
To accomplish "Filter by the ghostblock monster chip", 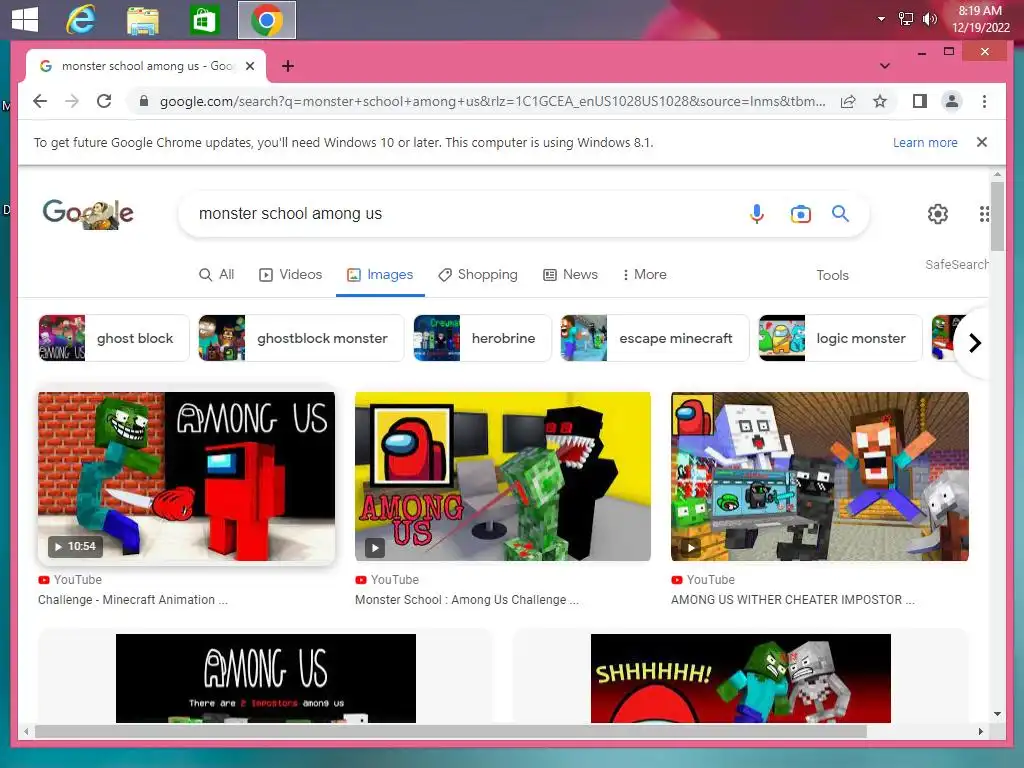I will [301, 338].
